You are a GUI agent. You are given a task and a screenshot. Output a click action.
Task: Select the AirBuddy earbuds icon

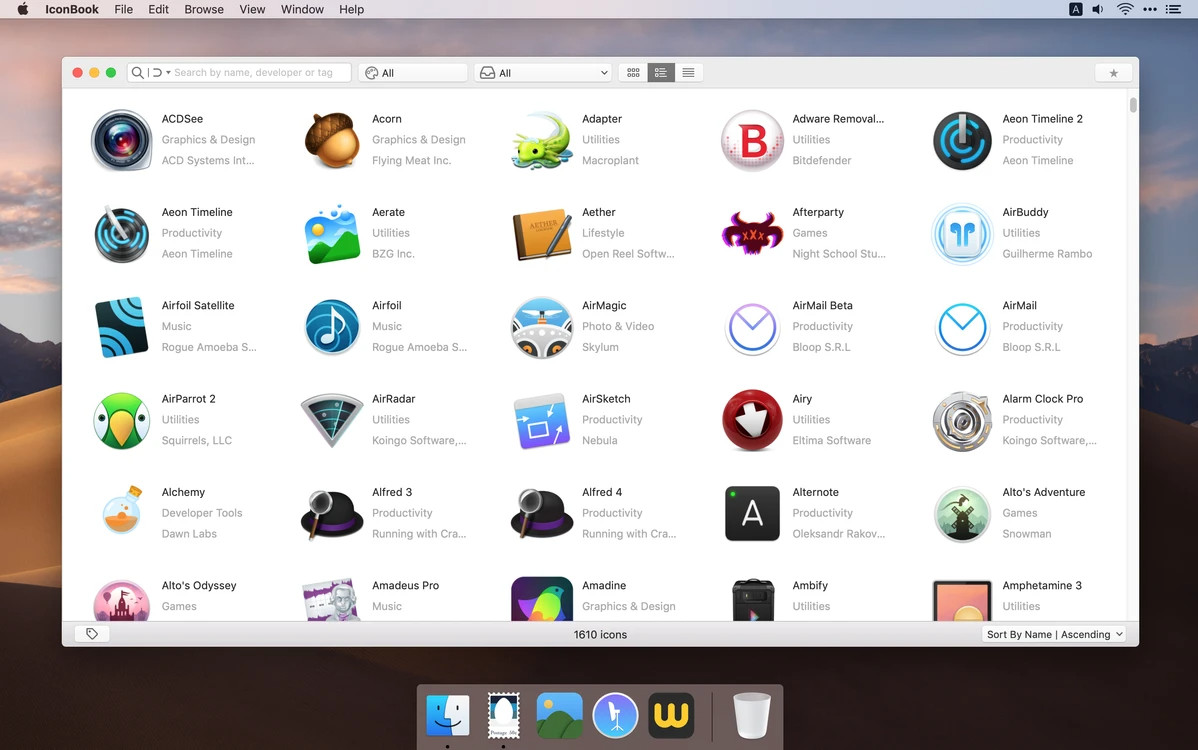pyautogui.click(x=962, y=234)
